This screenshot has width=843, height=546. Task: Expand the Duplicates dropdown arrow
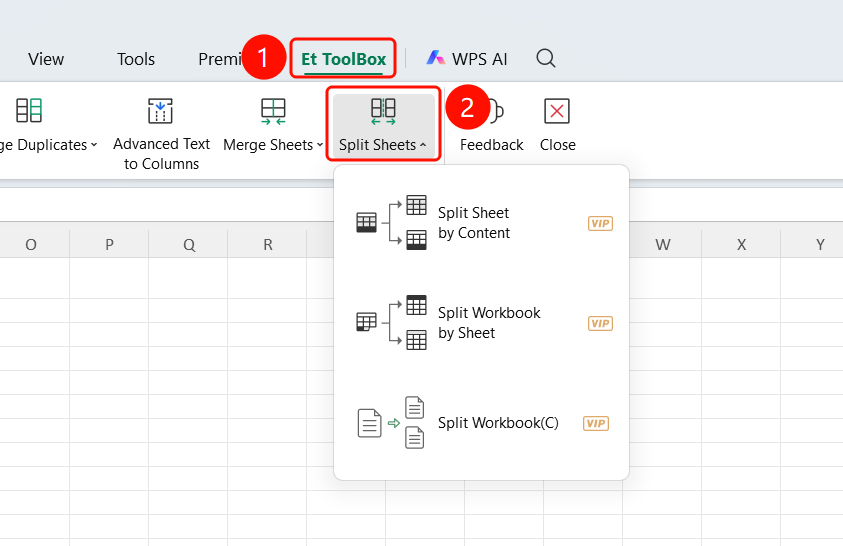(94, 145)
